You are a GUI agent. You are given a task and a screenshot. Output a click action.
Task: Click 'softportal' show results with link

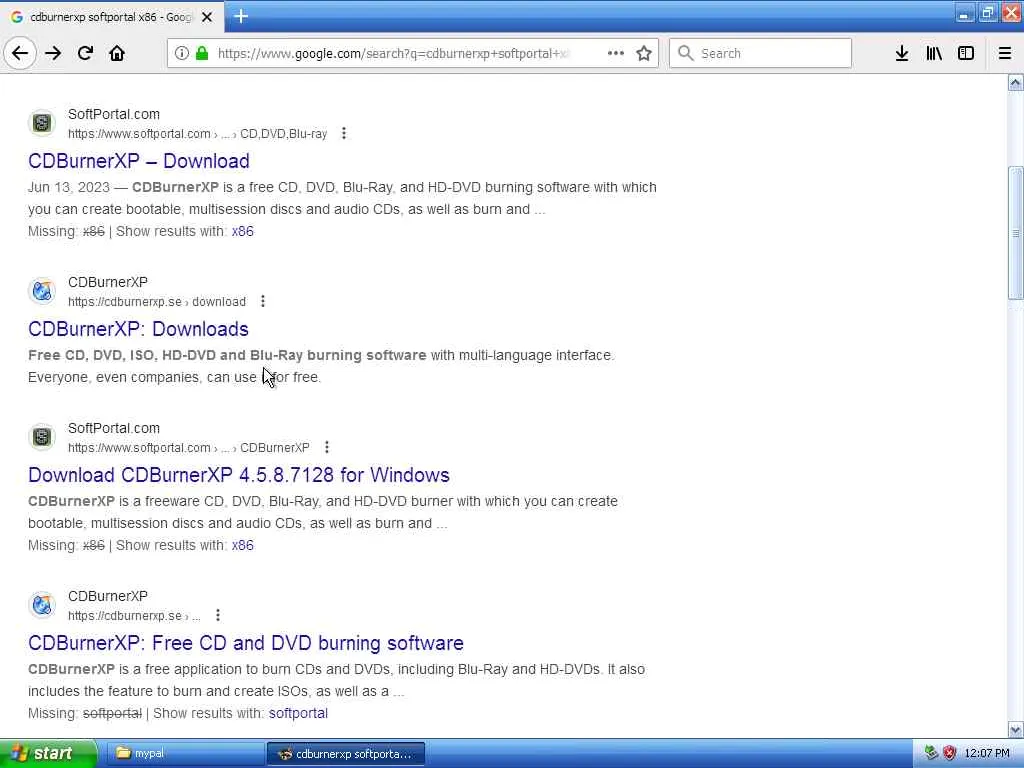[x=298, y=713]
